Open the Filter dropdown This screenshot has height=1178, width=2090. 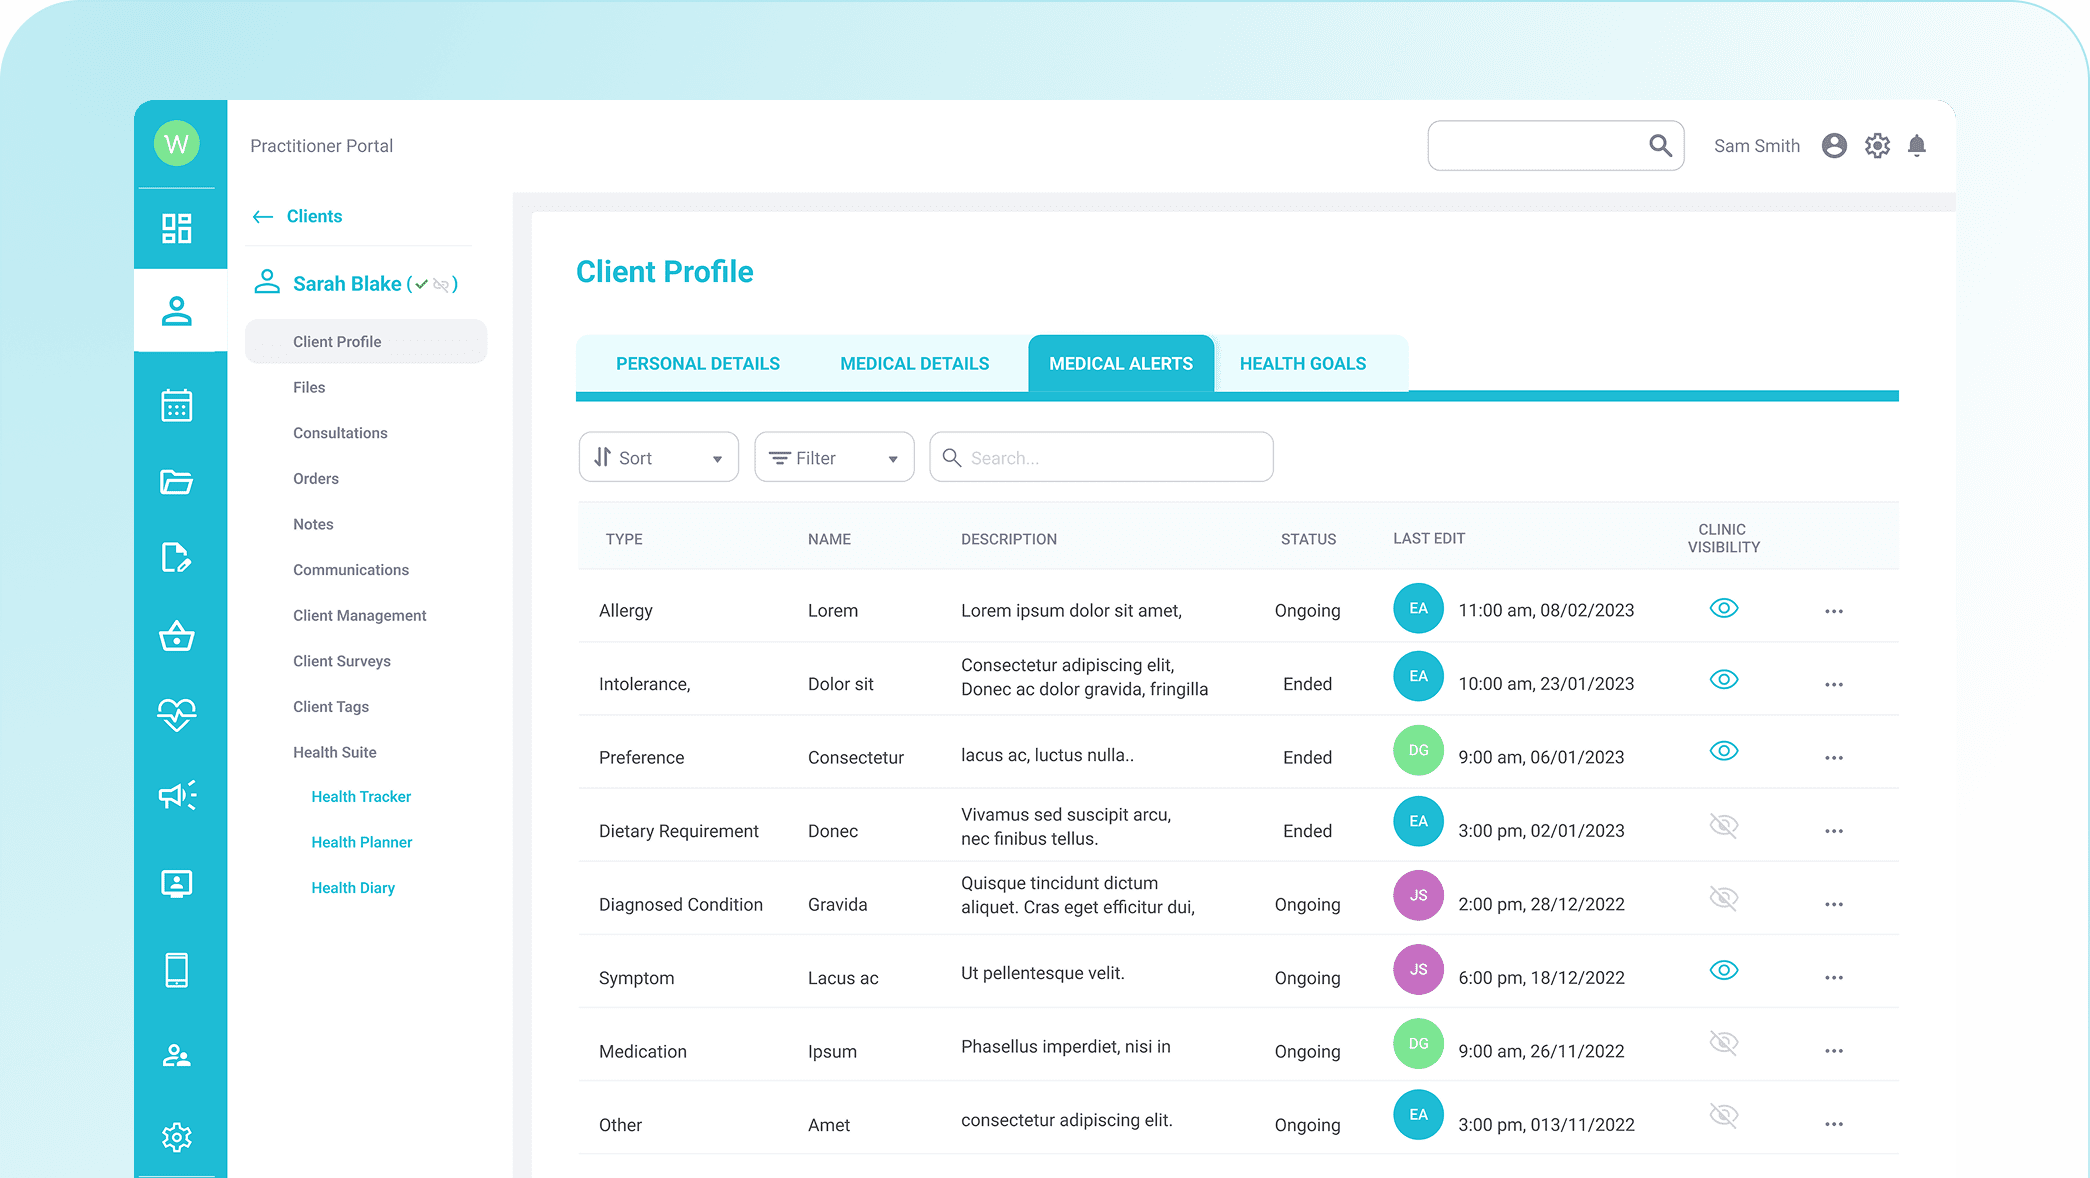834,458
